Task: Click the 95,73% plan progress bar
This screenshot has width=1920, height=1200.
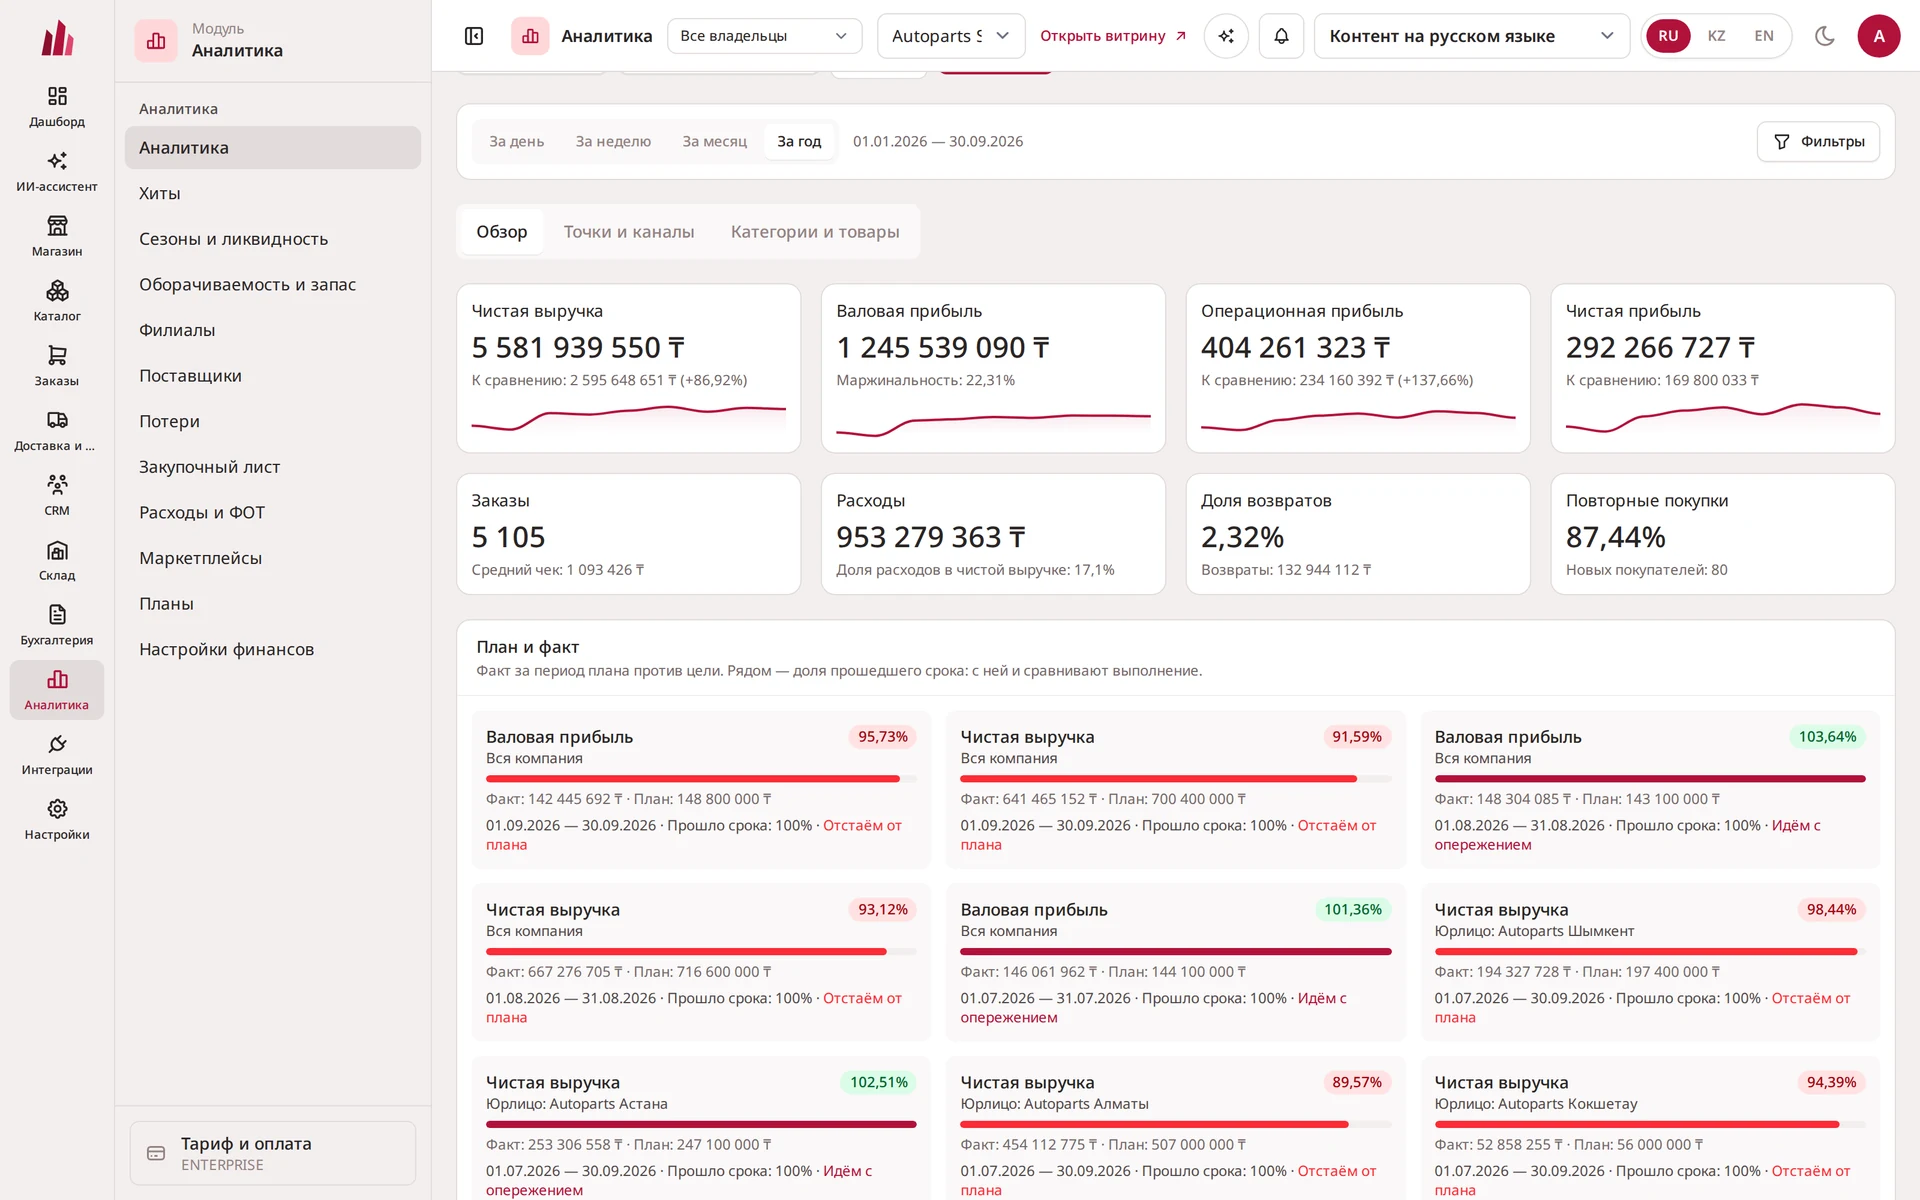Action: 701,779
